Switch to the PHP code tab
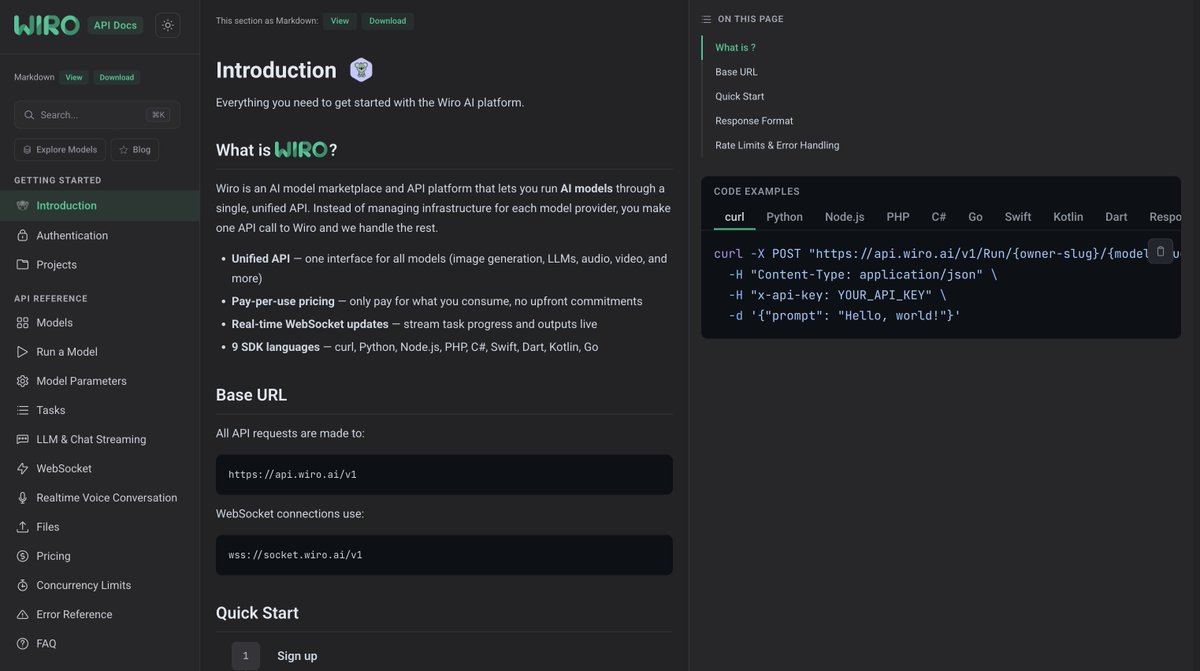 pyautogui.click(x=898, y=217)
